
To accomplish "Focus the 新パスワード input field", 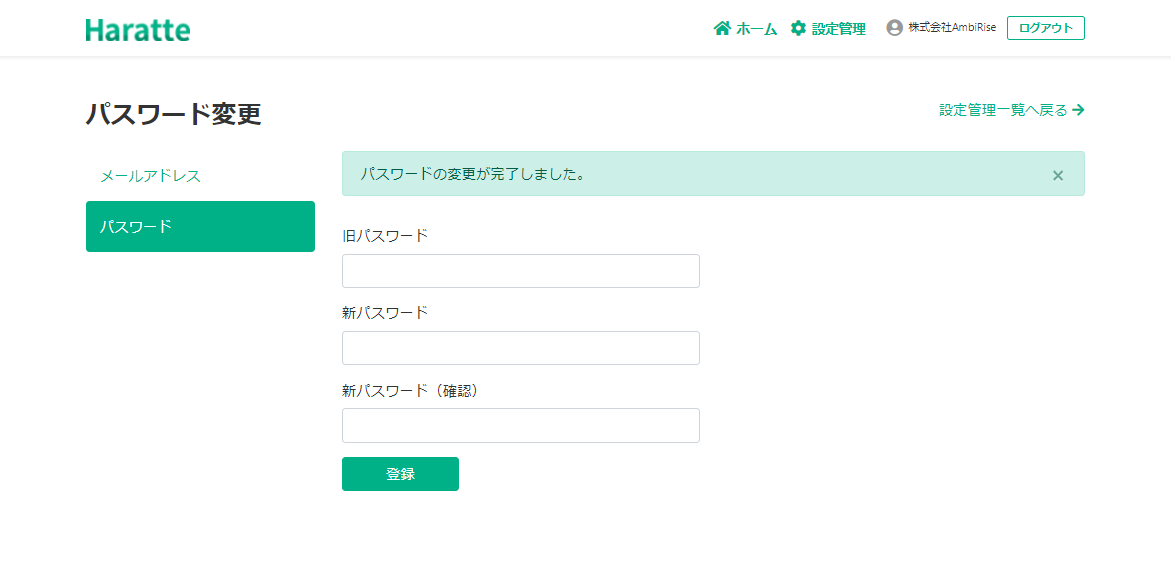I will coord(520,348).
